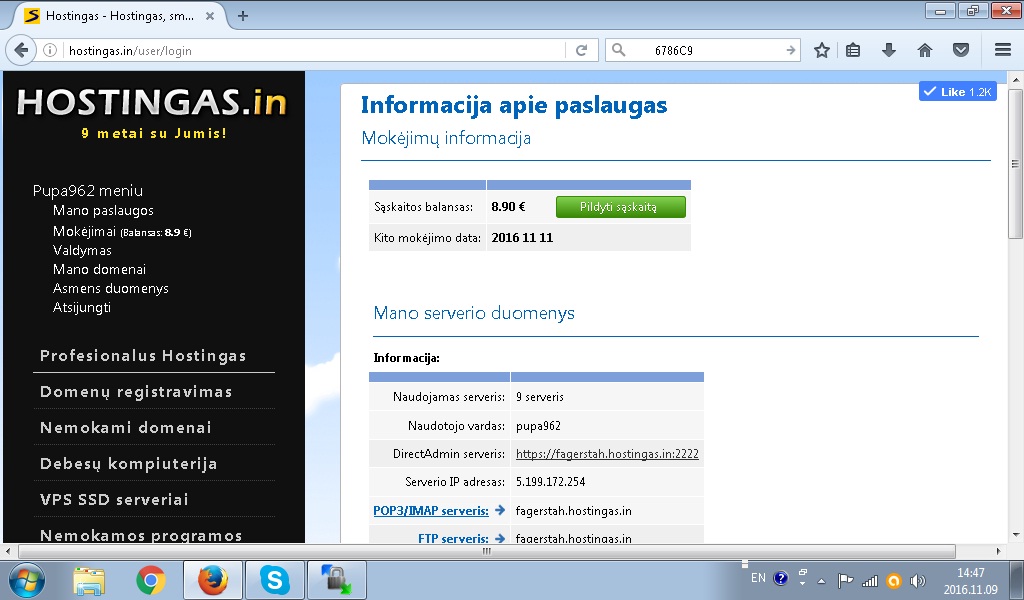
Task: Open site information icon in address bar
Action: [x=50, y=50]
